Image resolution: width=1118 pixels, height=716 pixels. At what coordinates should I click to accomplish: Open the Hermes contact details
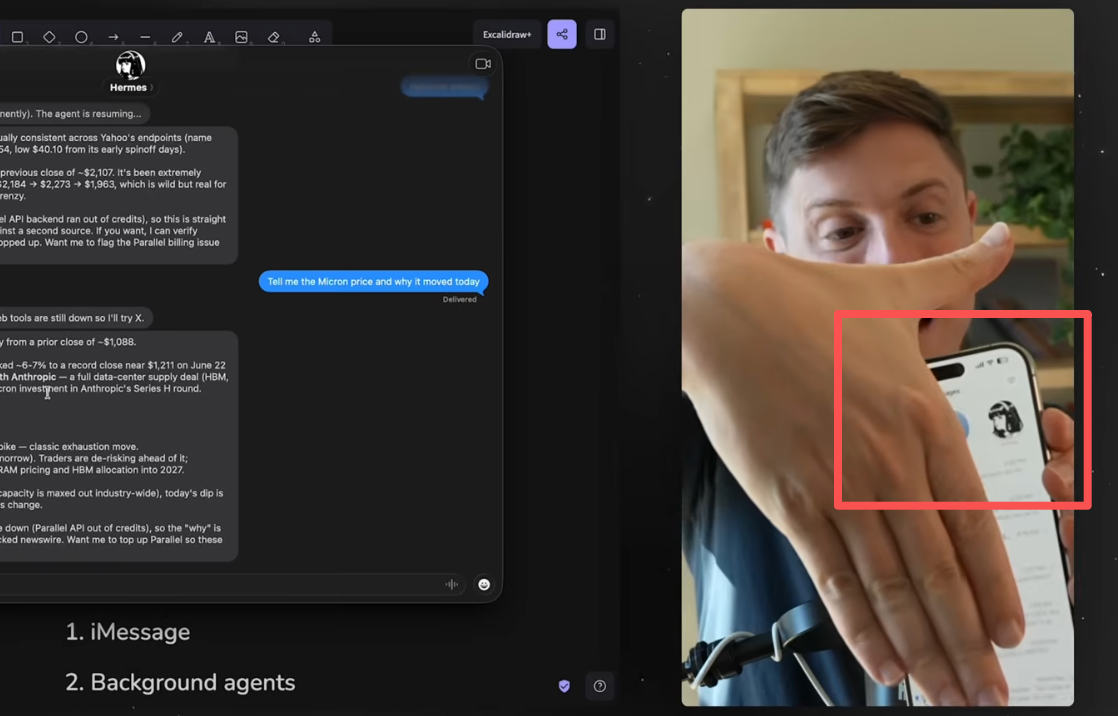[x=131, y=87]
